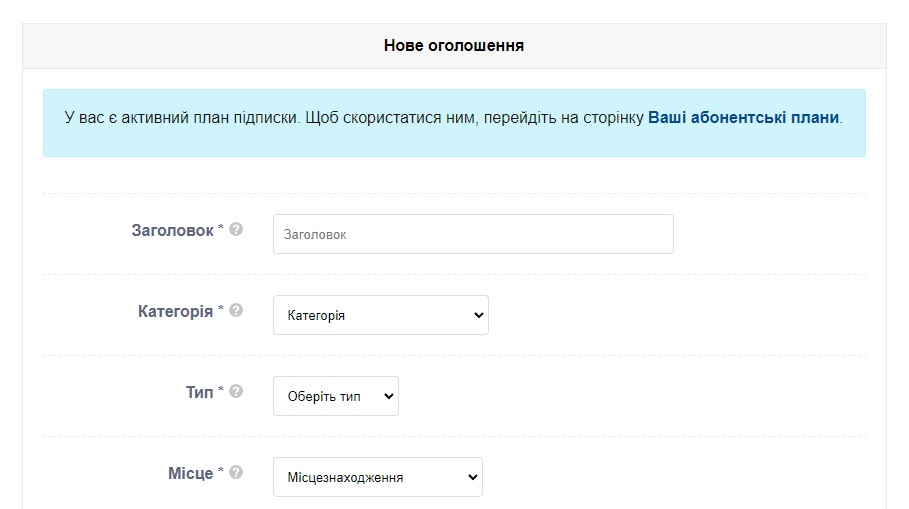
Task: Click the Тип field label
Action: (x=199, y=392)
